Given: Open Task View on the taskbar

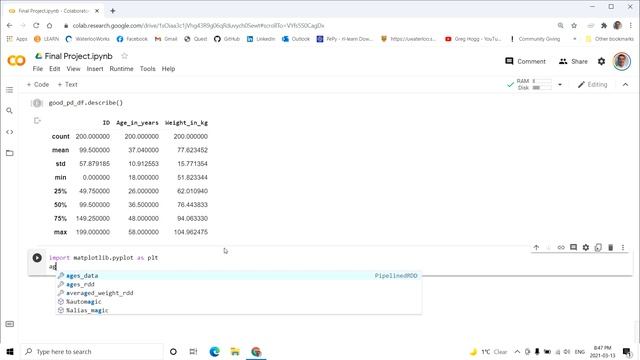Looking at the screenshot, I should coord(193,351).
